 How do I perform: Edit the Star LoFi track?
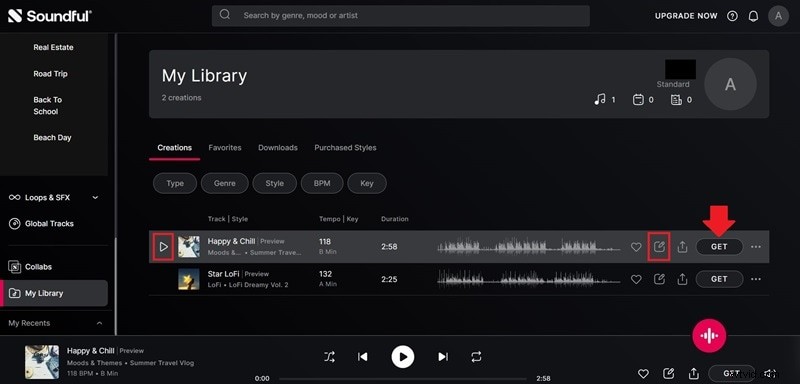pyautogui.click(x=659, y=279)
